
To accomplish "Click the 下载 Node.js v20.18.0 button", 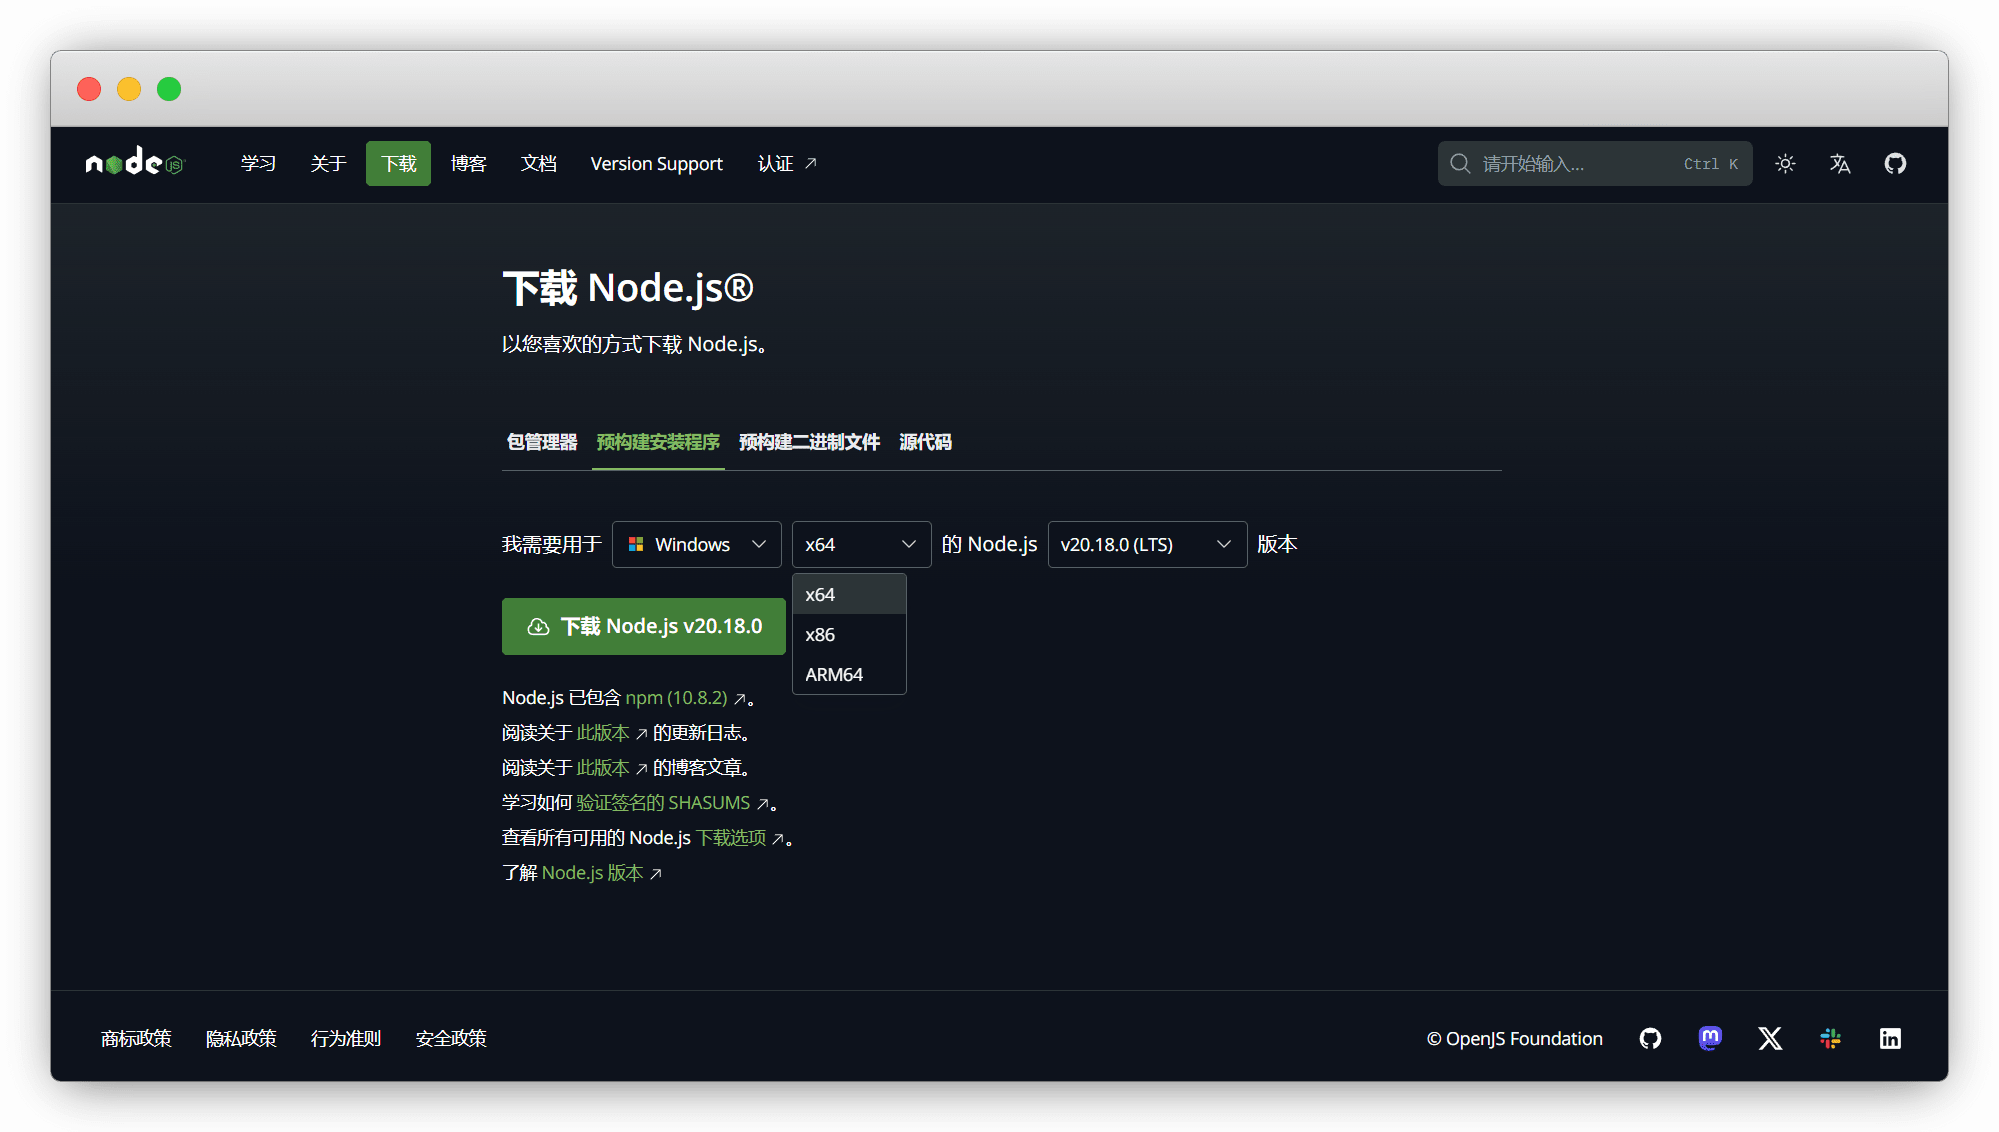I will [x=643, y=626].
